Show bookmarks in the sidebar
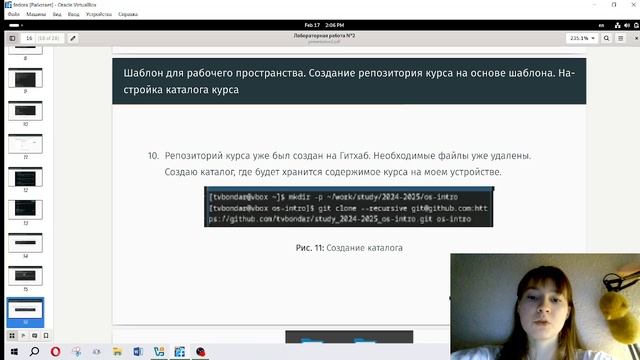This screenshot has height=360, width=640. click(x=46, y=336)
